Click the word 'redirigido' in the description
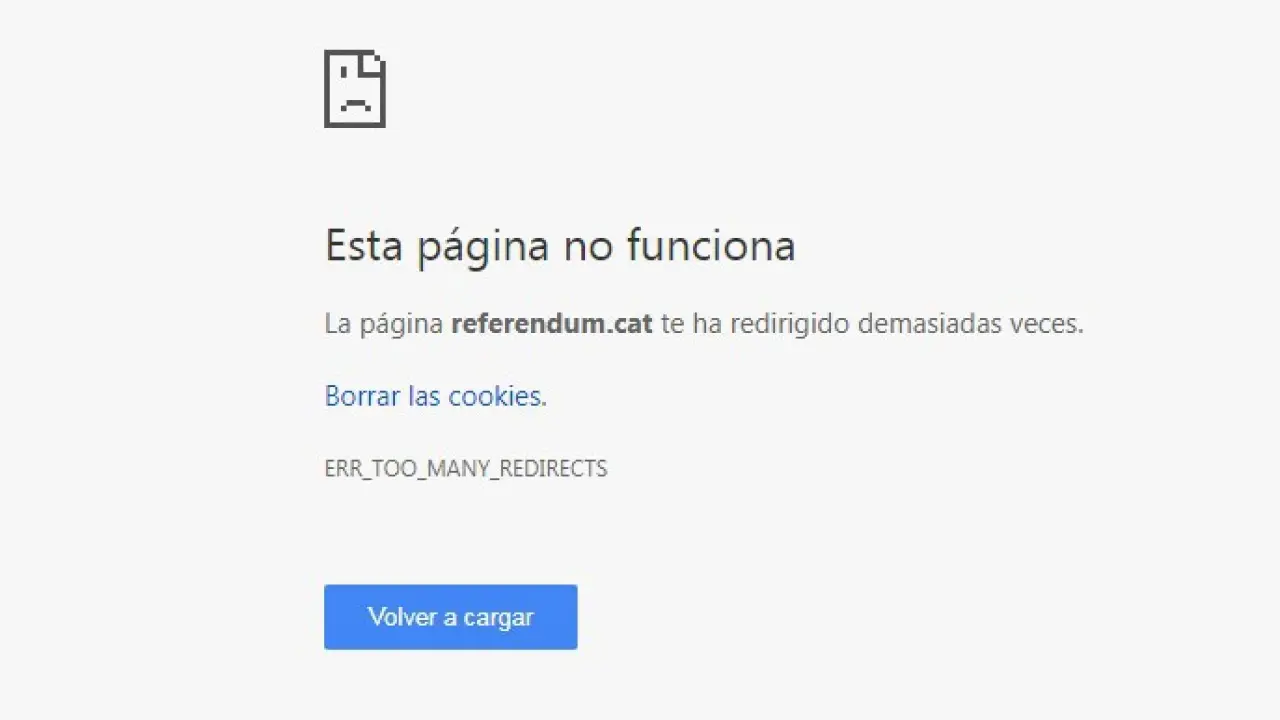The height and width of the screenshot is (720, 1280). pos(790,323)
